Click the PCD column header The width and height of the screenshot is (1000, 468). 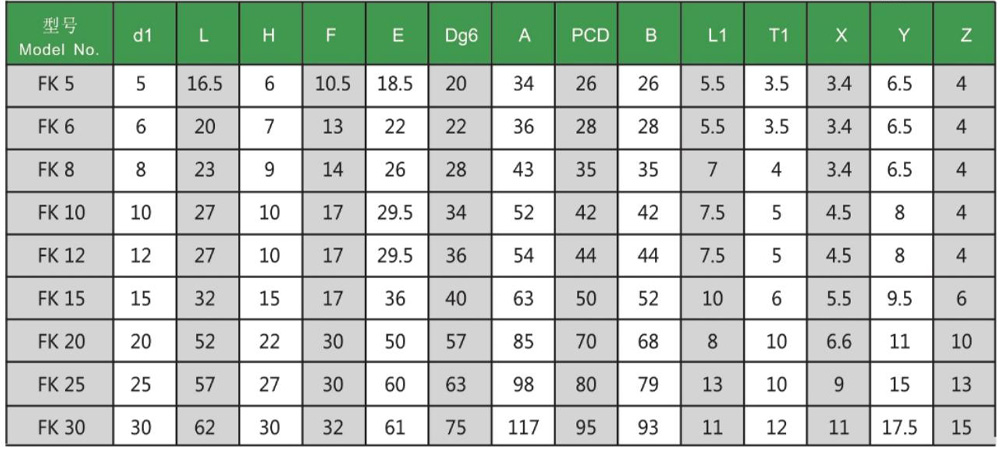pyautogui.click(x=587, y=34)
